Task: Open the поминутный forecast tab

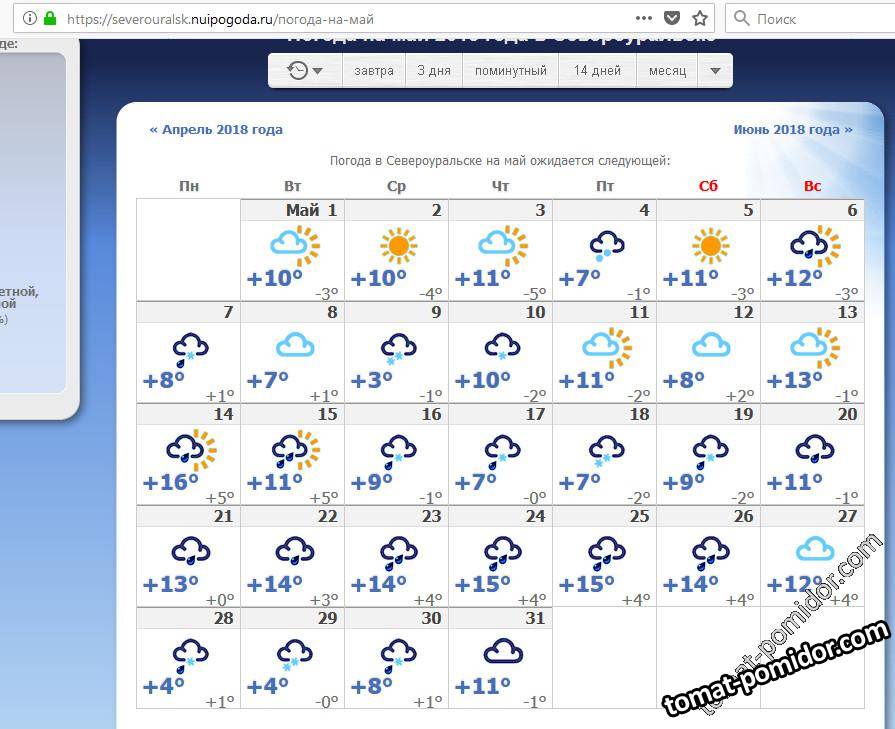Action: tap(510, 70)
